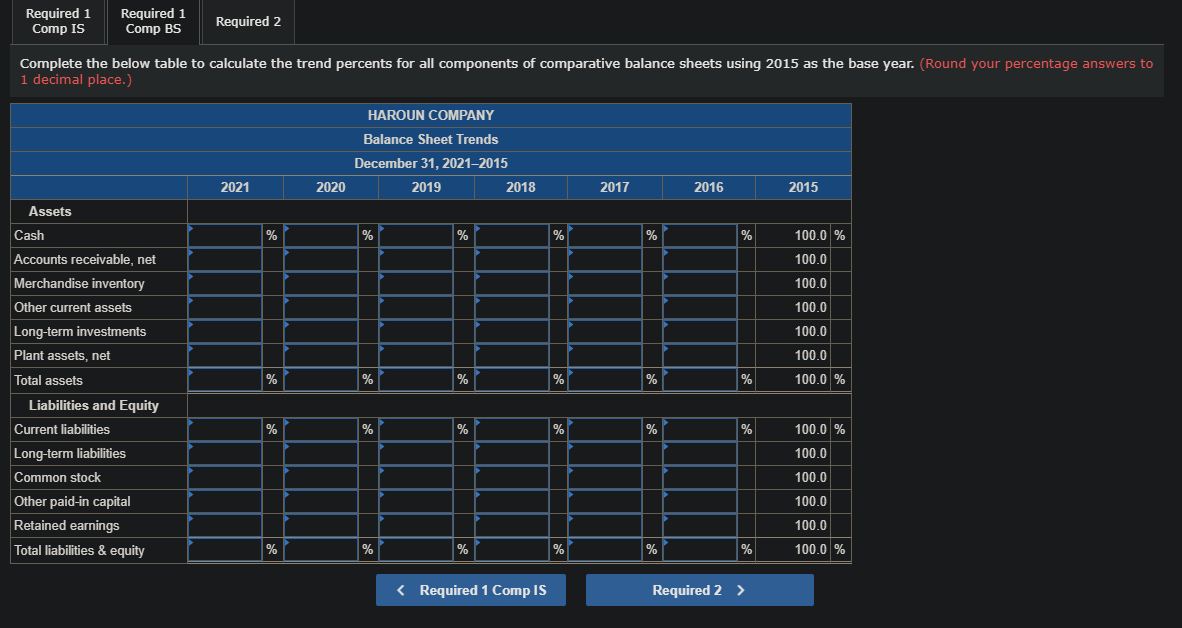The width and height of the screenshot is (1182, 628).
Task: Switch to the Required 1 Comp IS tab
Action: tap(57, 21)
